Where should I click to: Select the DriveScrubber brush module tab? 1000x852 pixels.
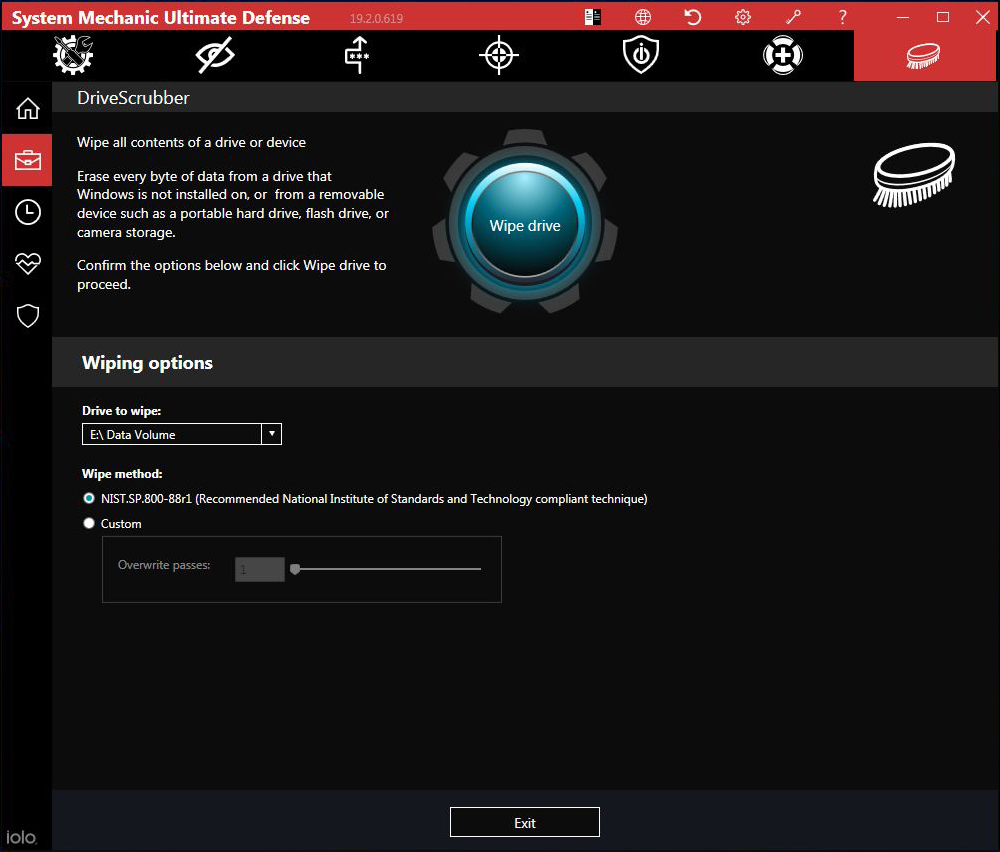(x=924, y=55)
